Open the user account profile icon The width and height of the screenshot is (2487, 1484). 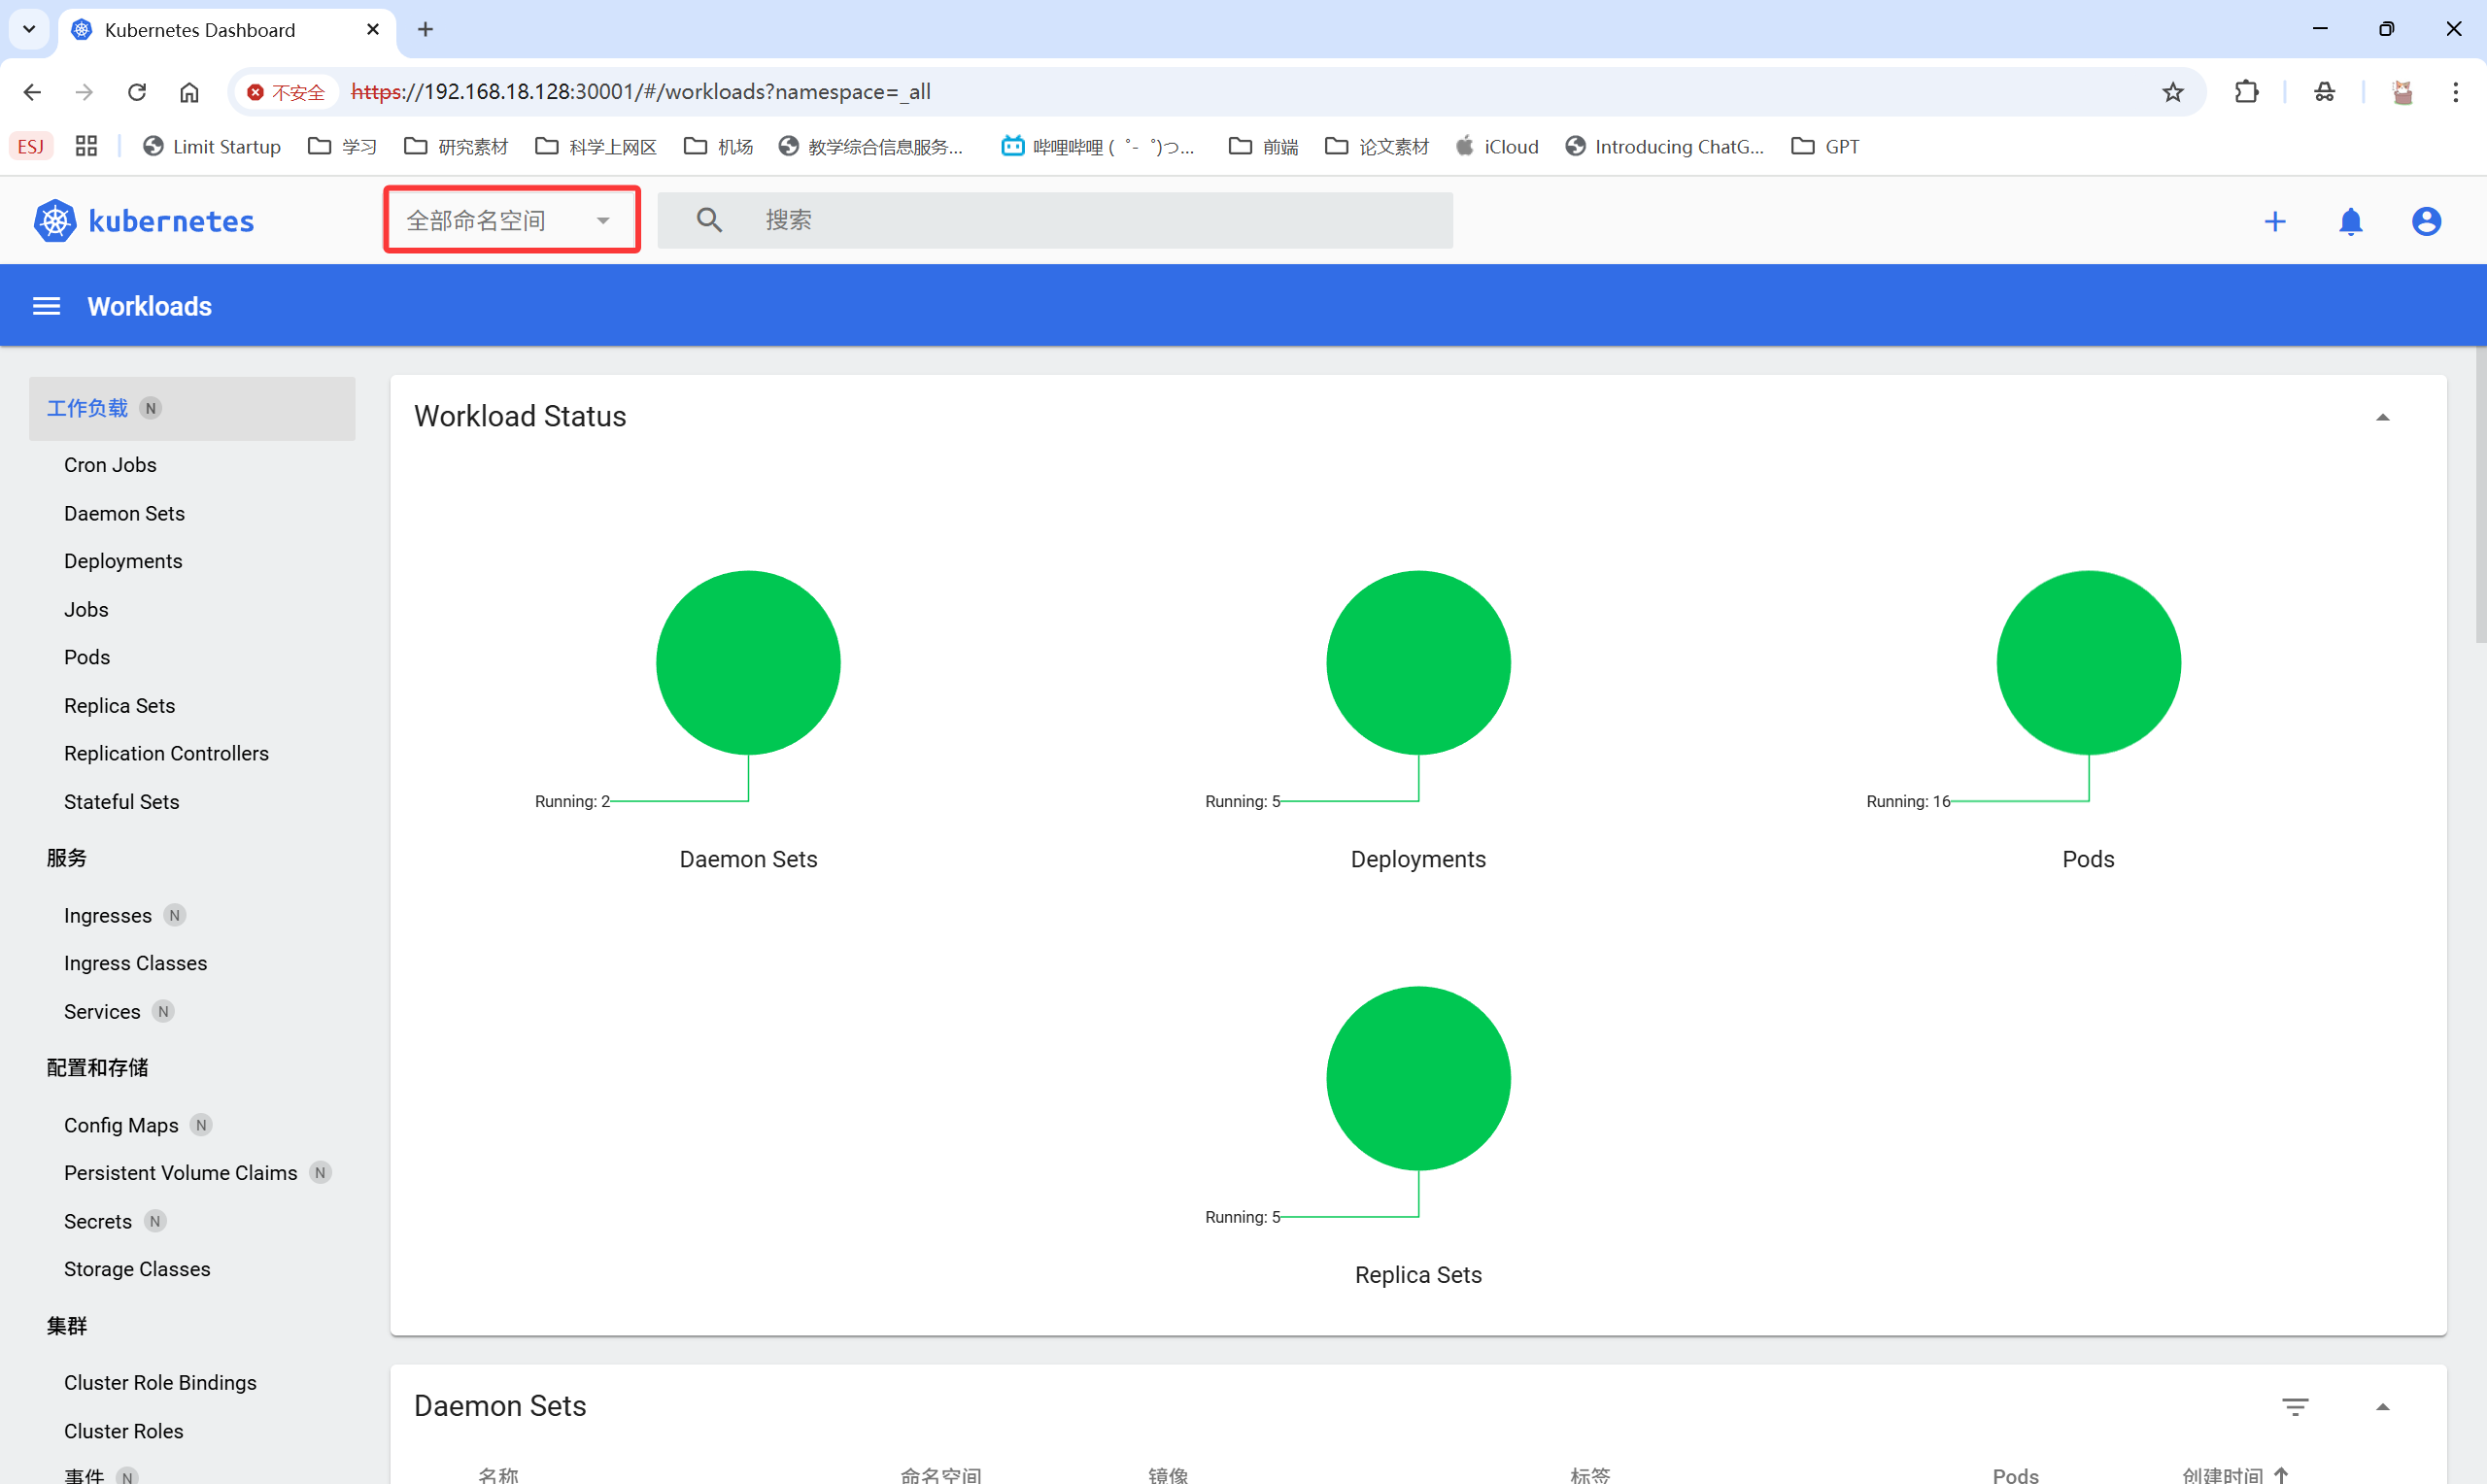coord(2425,221)
